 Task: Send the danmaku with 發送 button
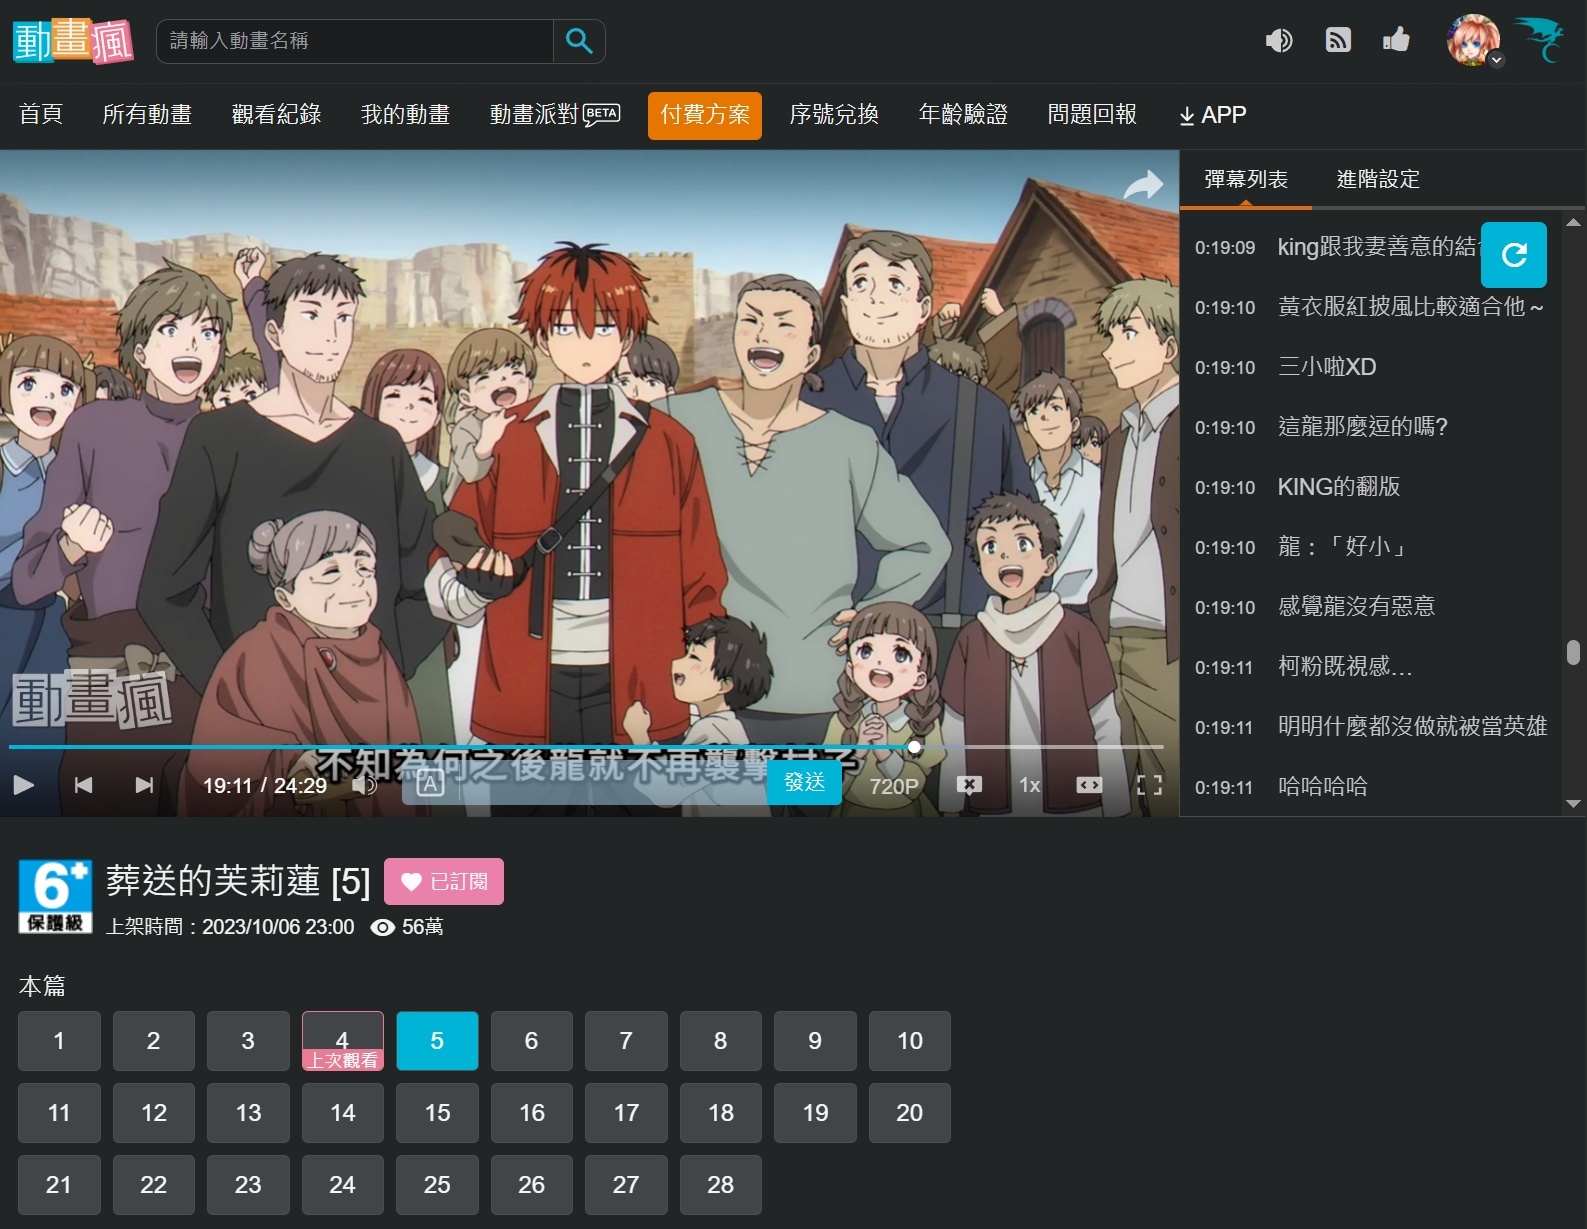[x=804, y=782]
